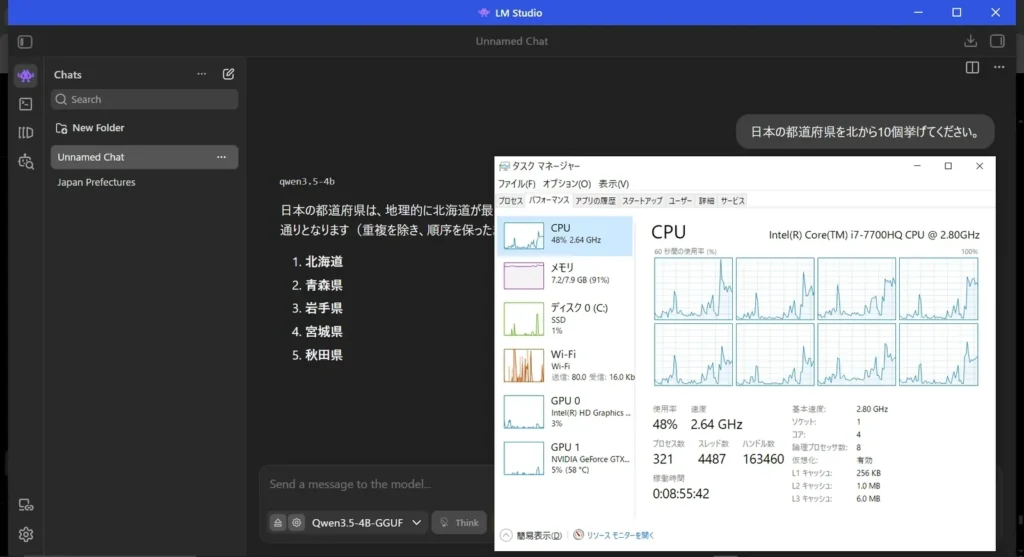Select Wi-Fi in performance list

(566, 365)
